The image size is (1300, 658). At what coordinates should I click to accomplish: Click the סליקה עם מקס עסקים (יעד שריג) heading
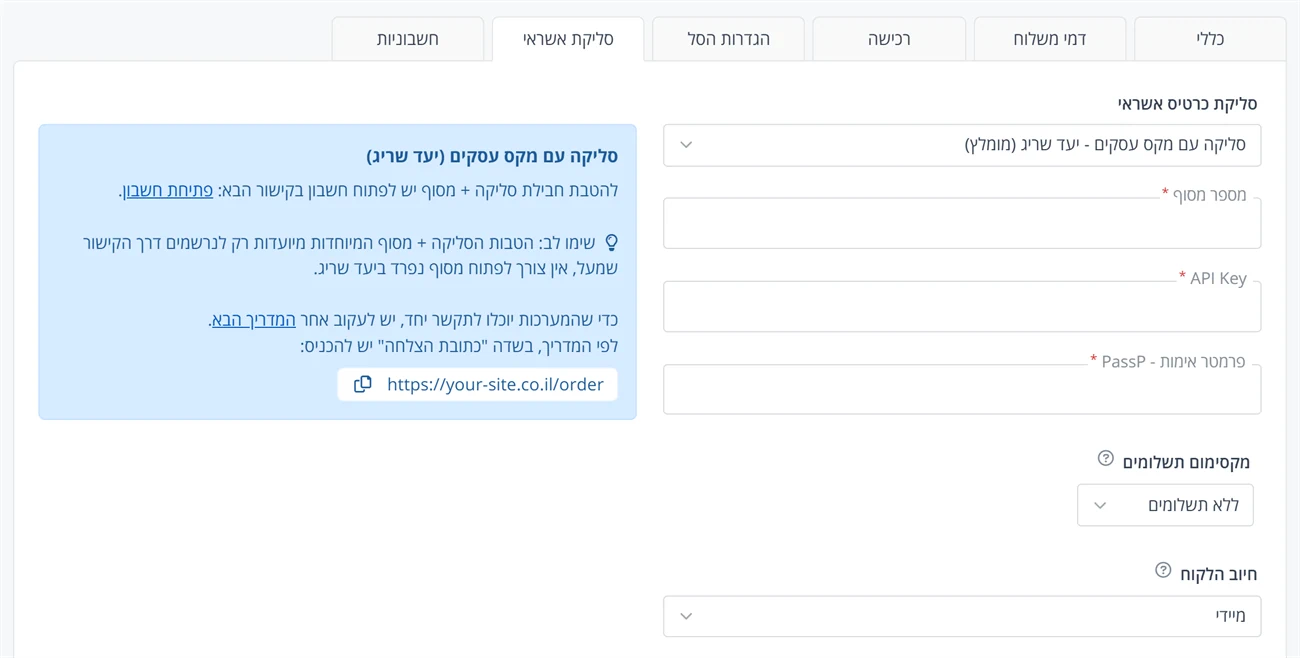click(x=492, y=156)
